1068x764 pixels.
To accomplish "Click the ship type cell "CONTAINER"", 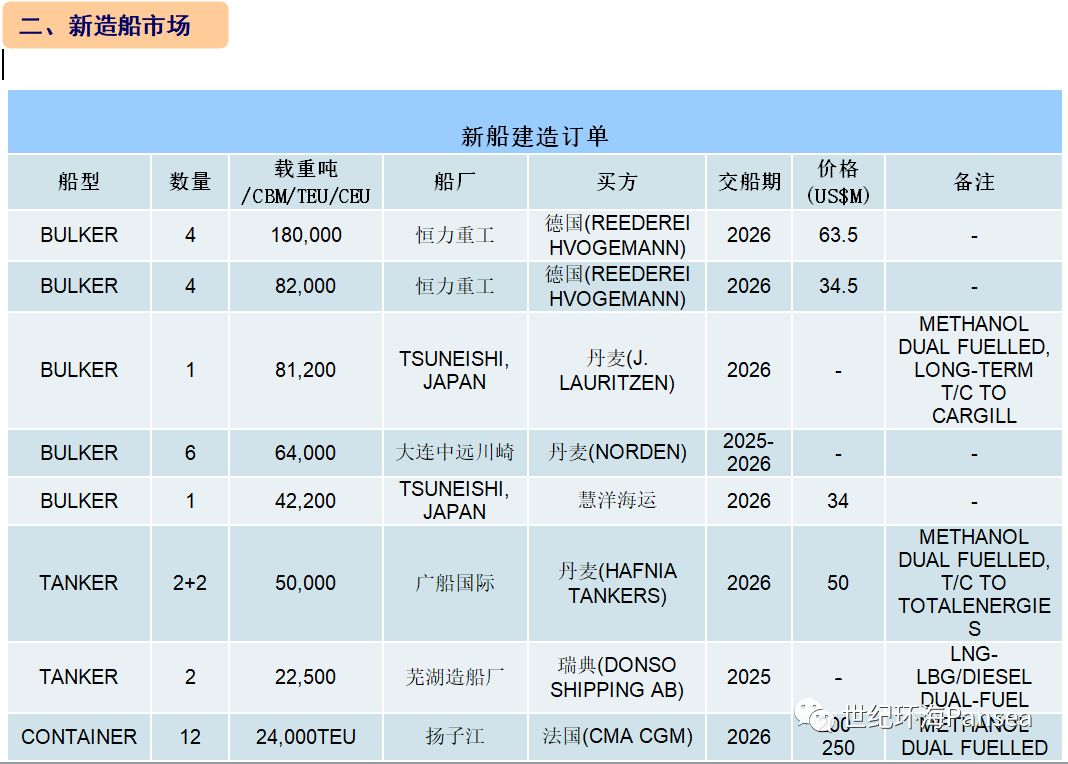I will 79,737.
